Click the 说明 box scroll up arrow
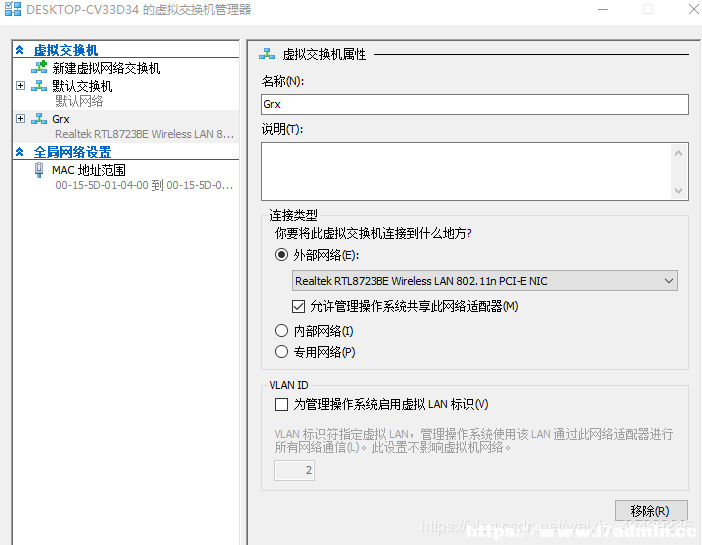Screen dimensions: 702x545 point(678,153)
